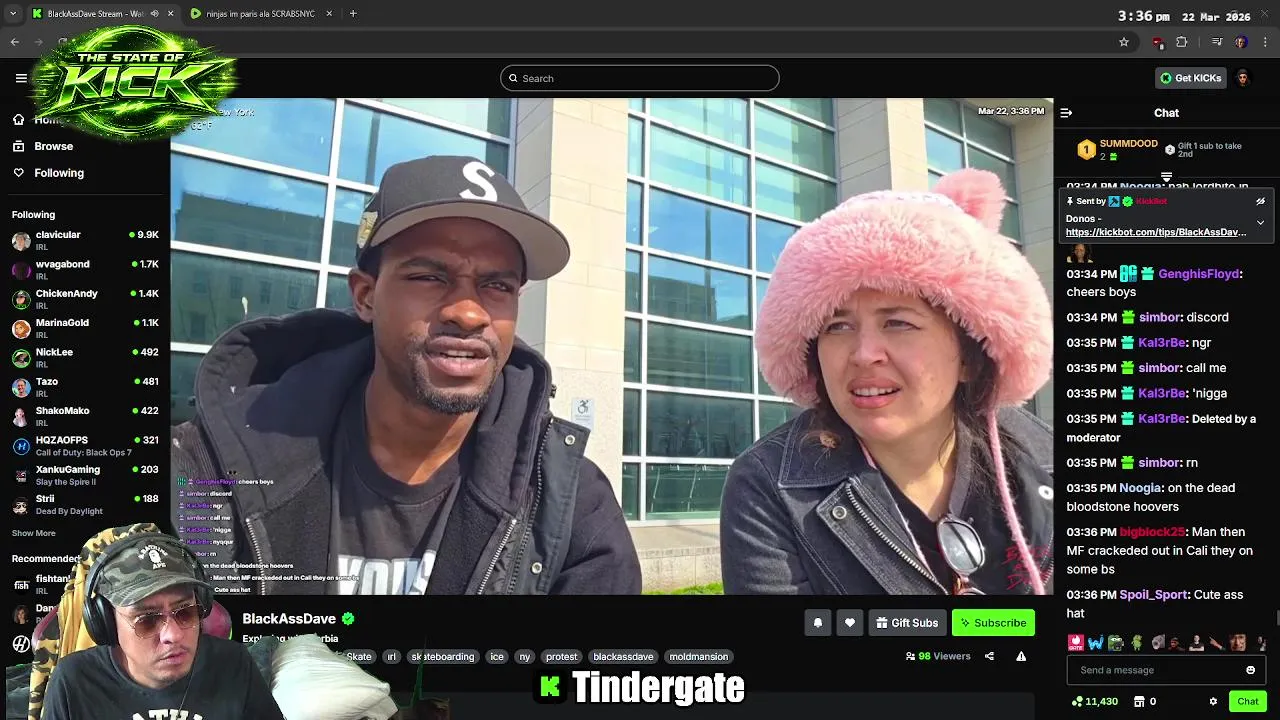This screenshot has width=1280, height=720.
Task: Open the Following sidebar page
Action: click(59, 173)
